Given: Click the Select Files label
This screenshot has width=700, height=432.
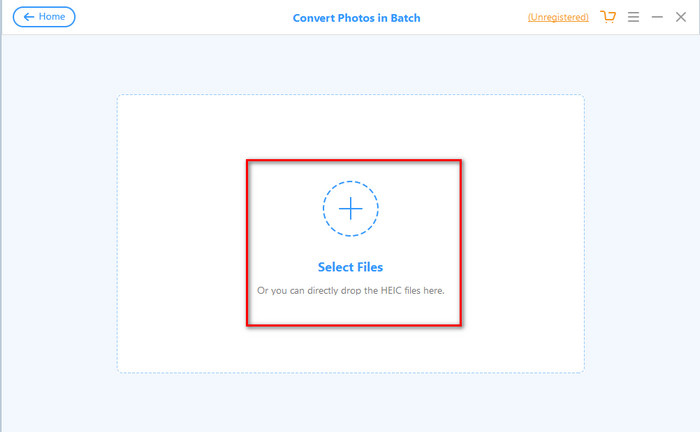Looking at the screenshot, I should click(x=350, y=267).
